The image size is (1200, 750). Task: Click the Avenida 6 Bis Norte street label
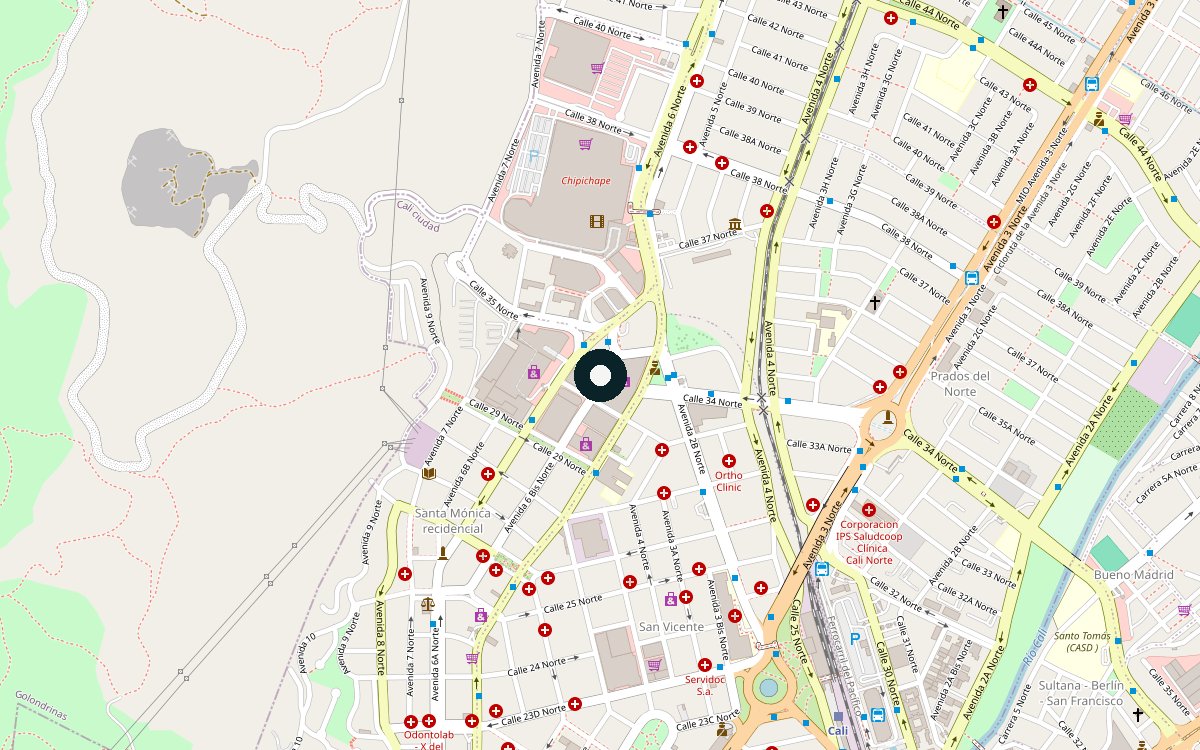528,498
